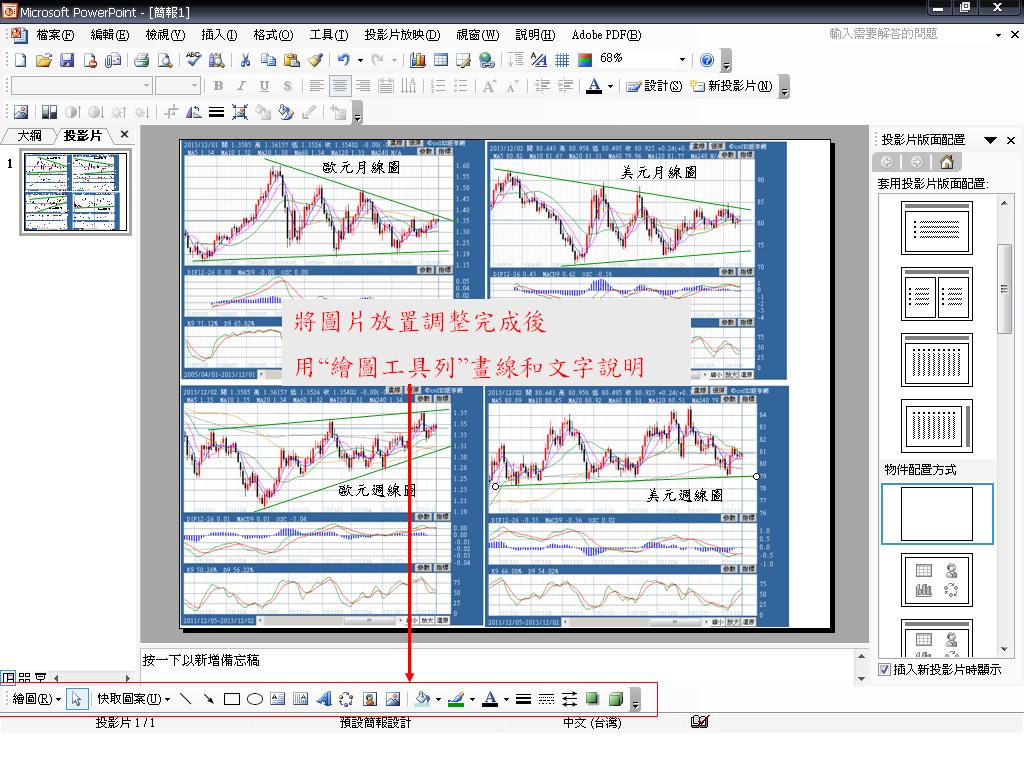Open the zoom percentage dropdown showing 68%
This screenshot has height=768, width=1024.
click(x=682, y=60)
